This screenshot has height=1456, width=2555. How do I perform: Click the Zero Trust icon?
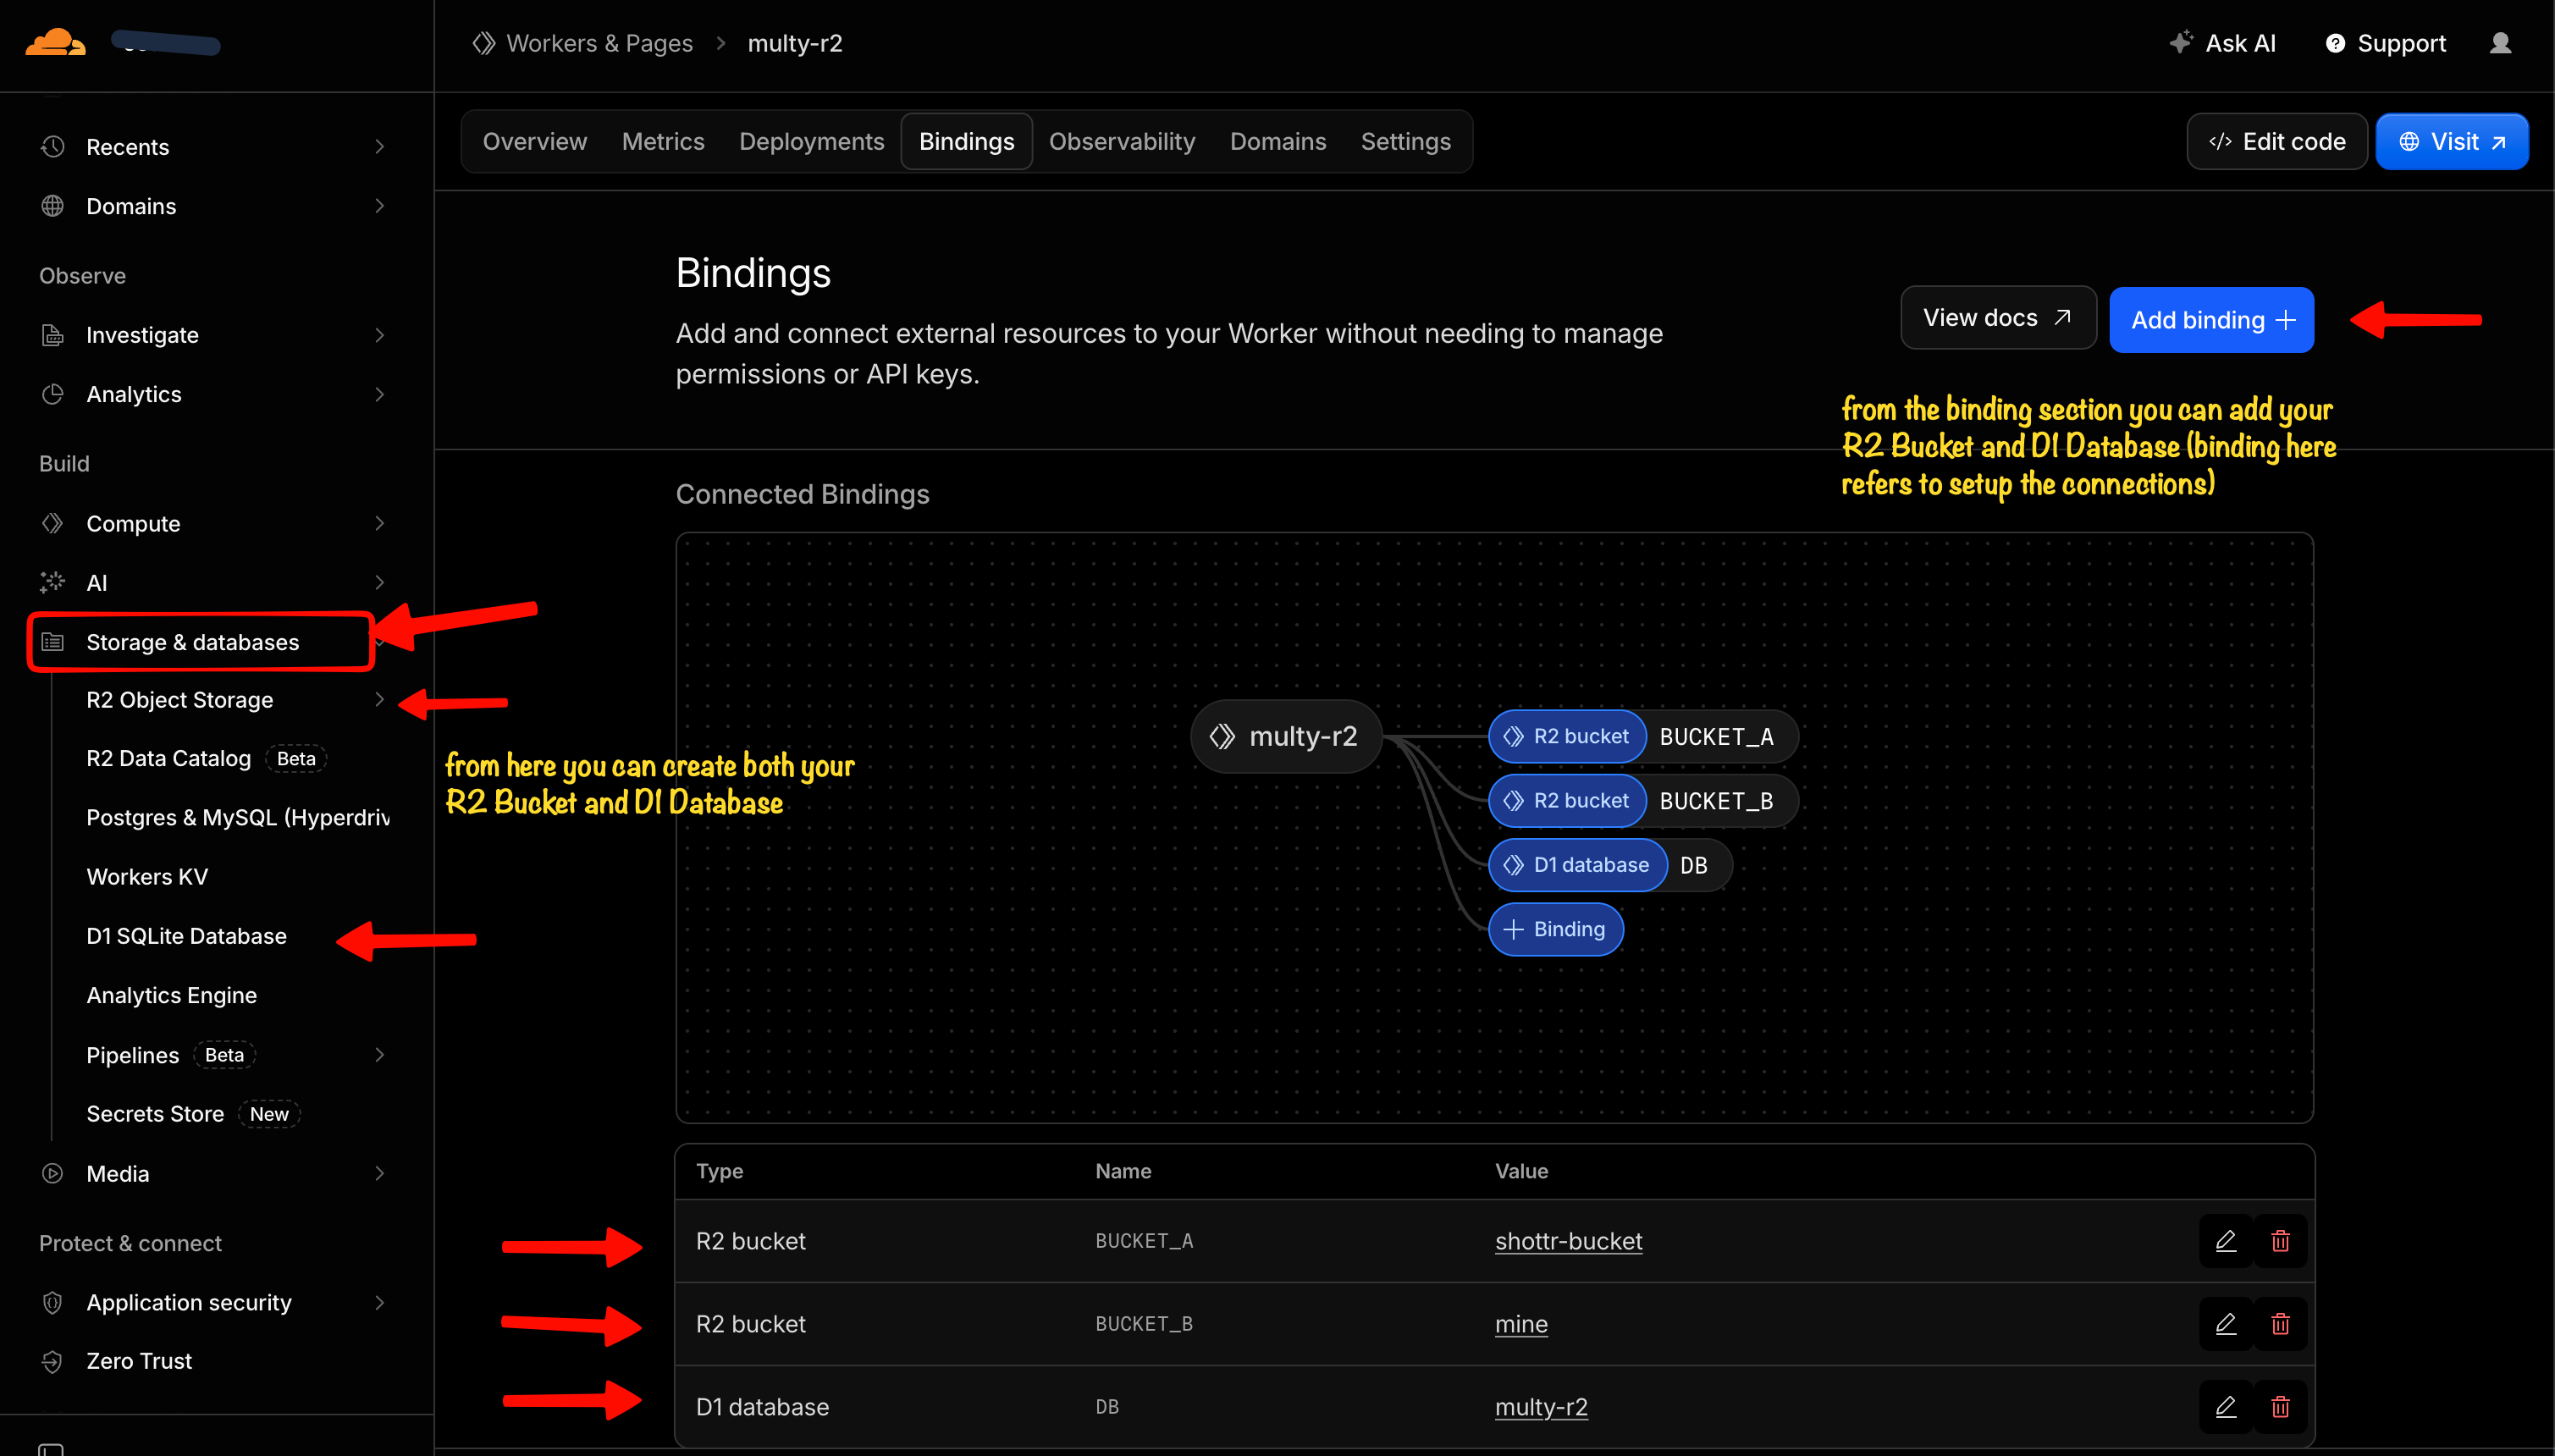pos(52,1361)
